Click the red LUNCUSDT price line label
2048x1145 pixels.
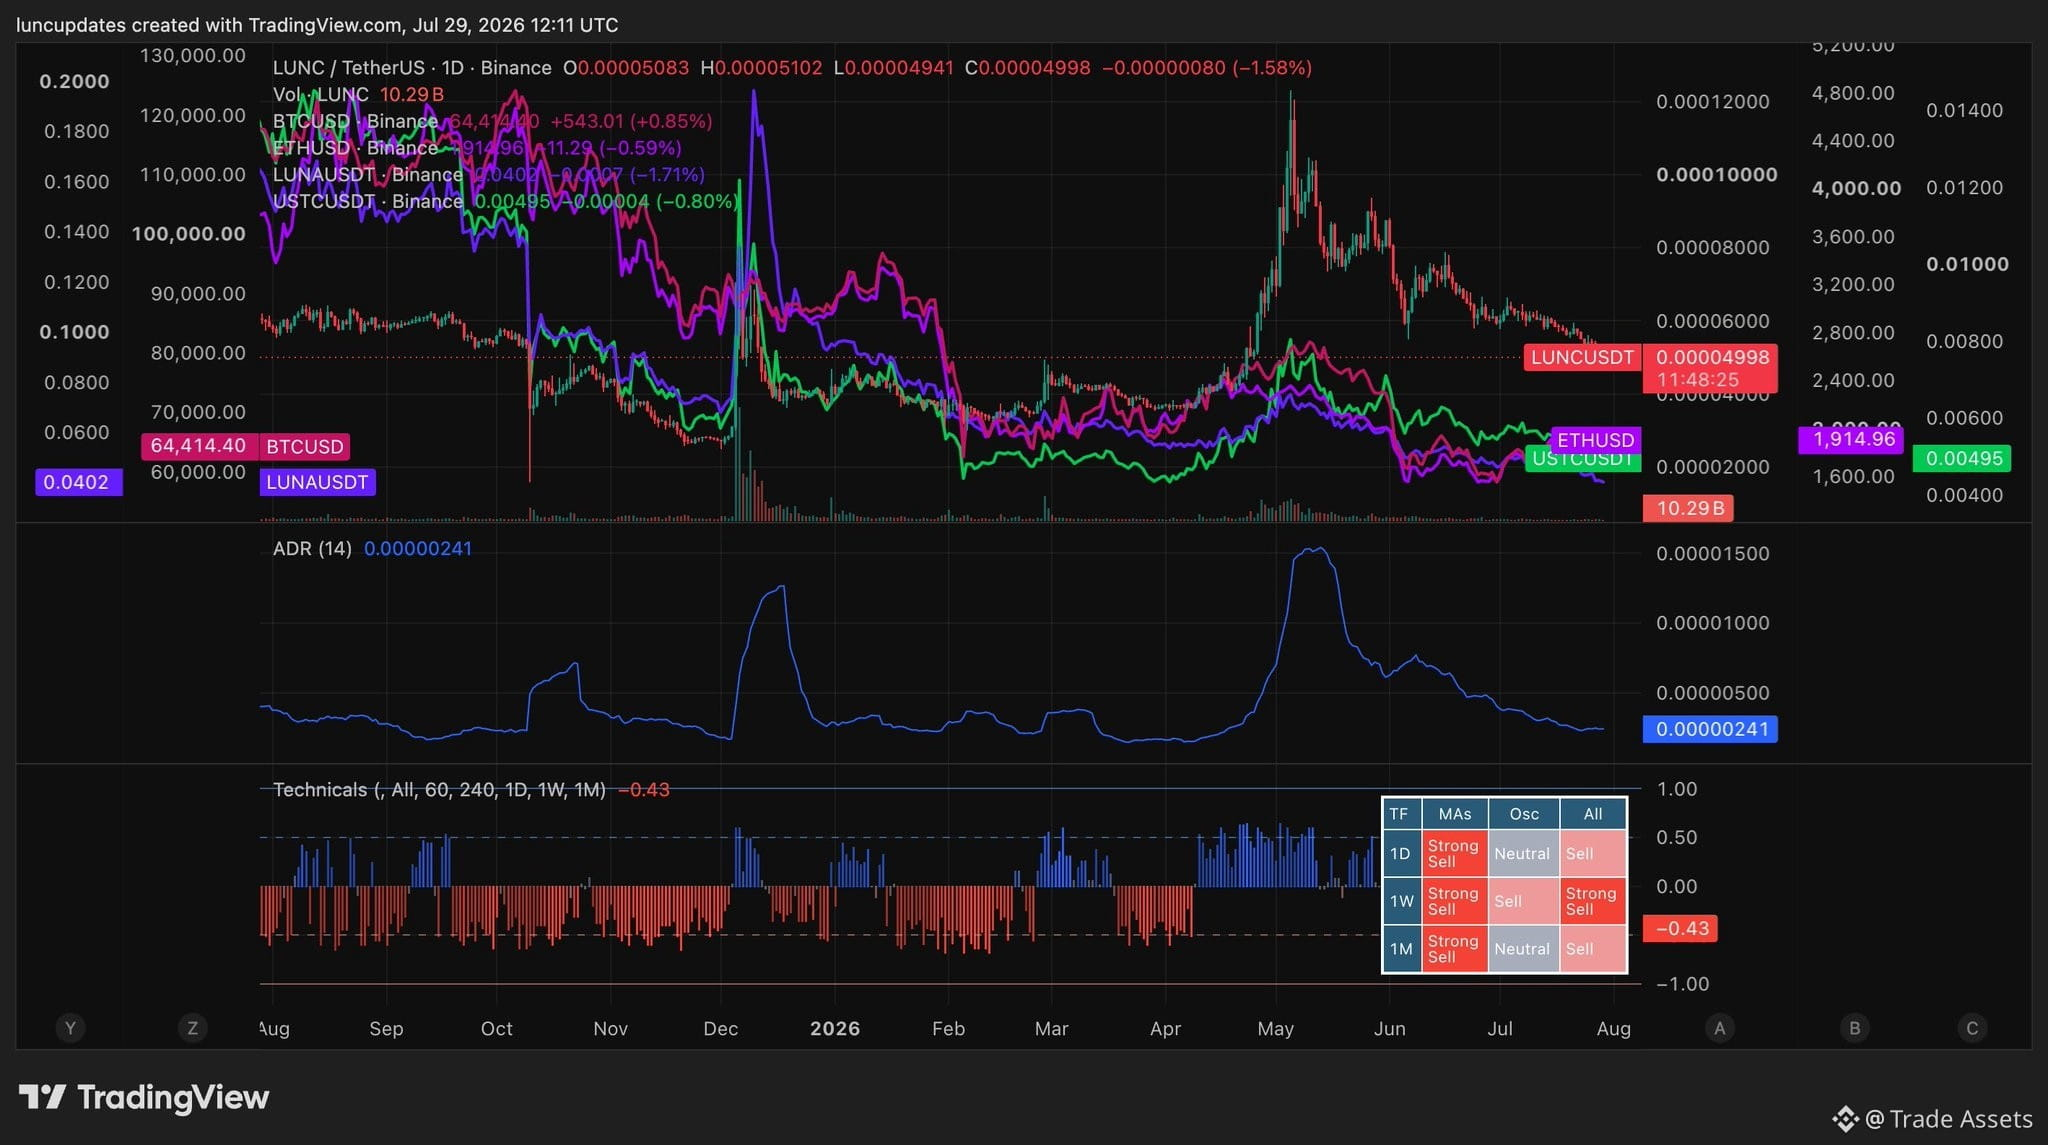point(1582,357)
